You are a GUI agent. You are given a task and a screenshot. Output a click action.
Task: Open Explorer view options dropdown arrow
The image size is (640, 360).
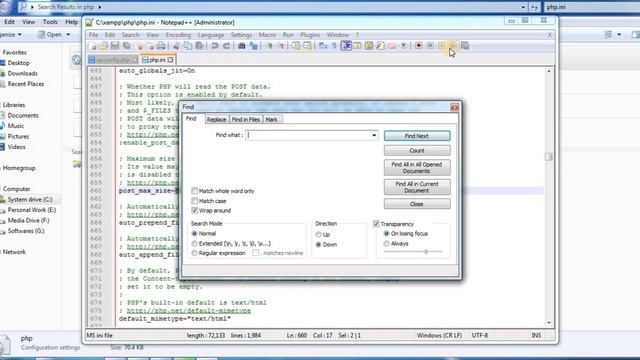tap(619, 35)
